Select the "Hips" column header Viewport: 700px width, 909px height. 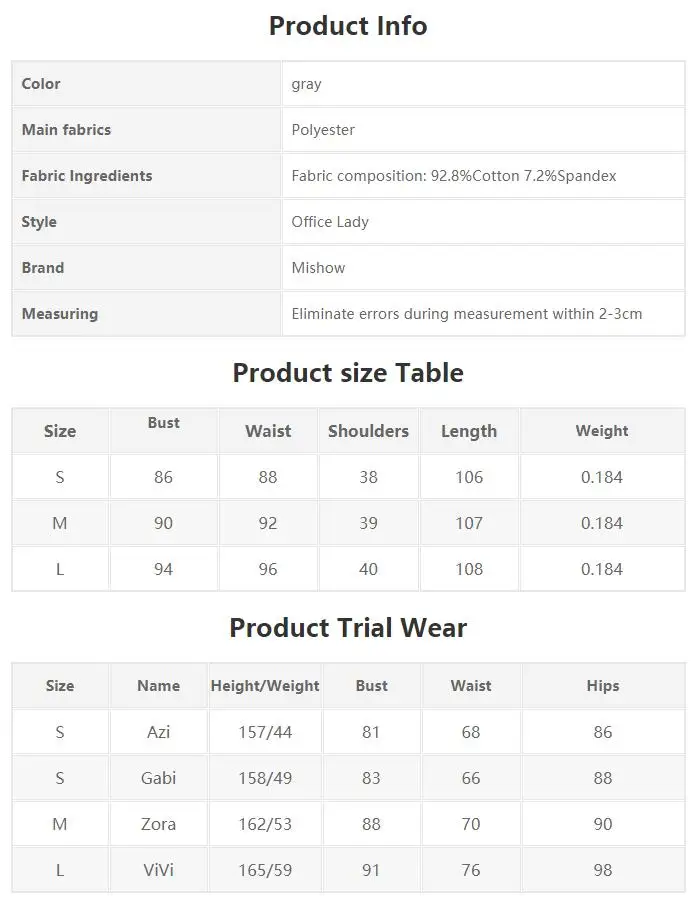[x=603, y=686]
